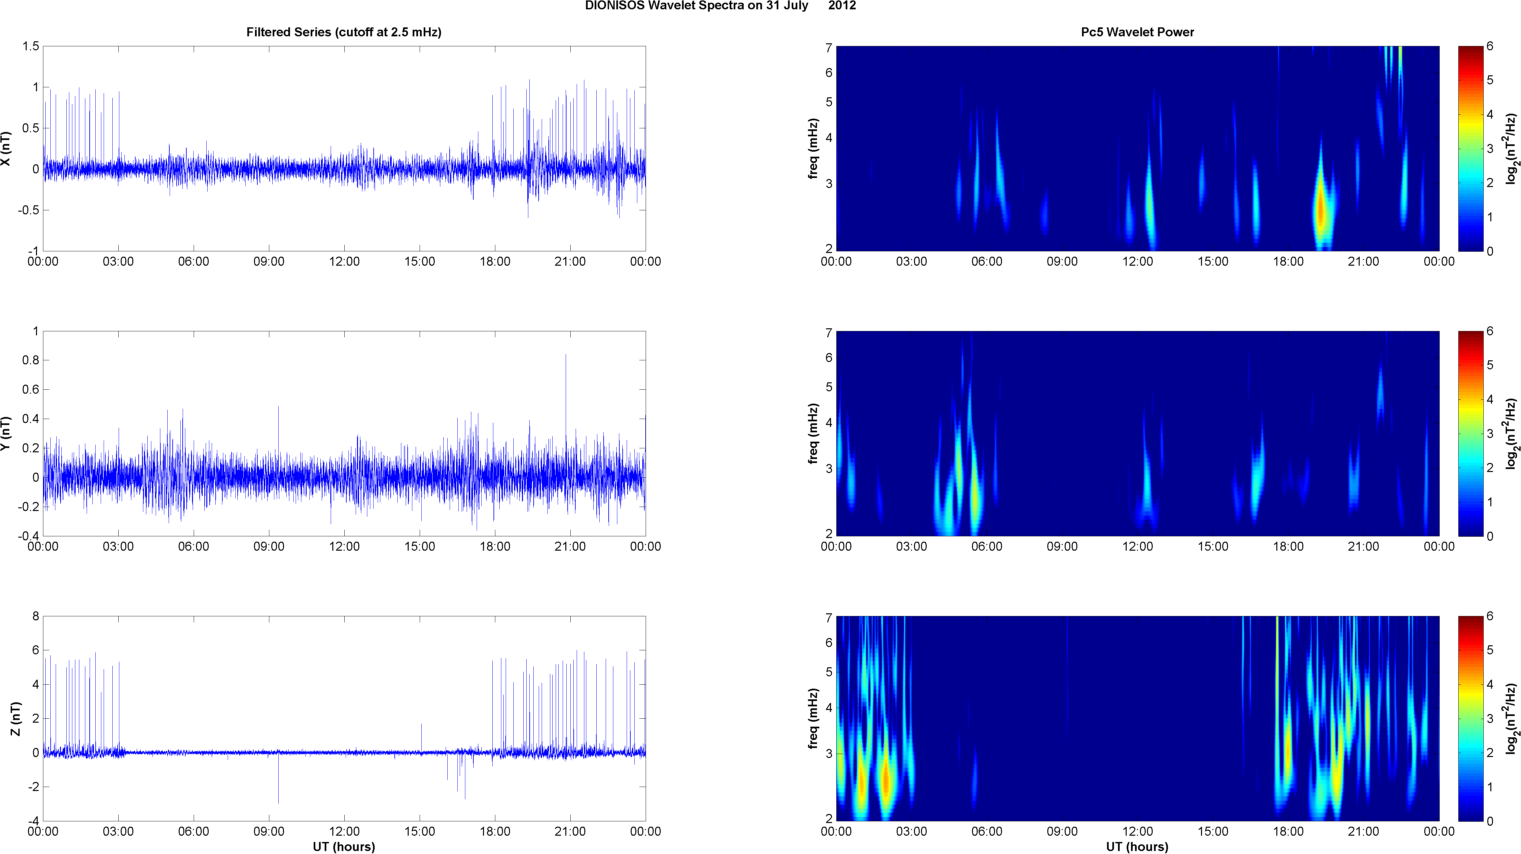Click the "18:00" tick under Y series plot

(495, 547)
